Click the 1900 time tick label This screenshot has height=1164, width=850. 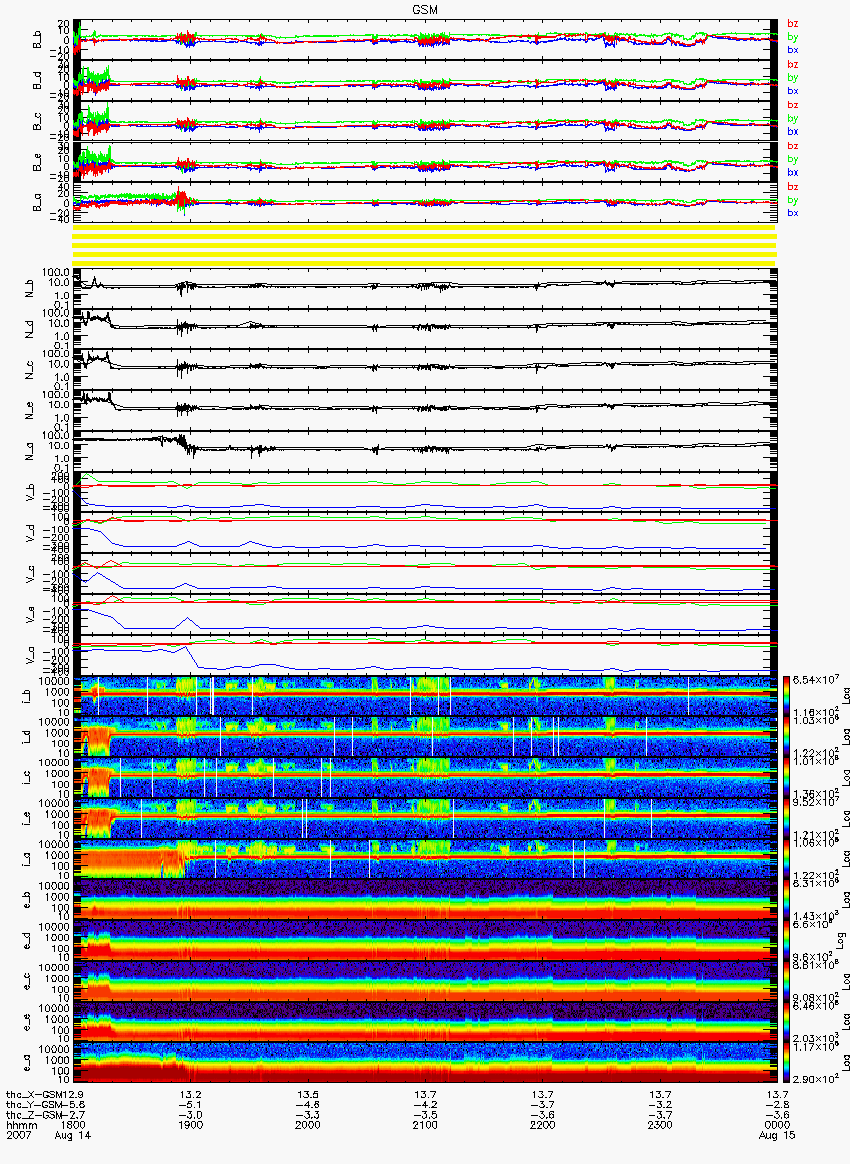[x=191, y=1125]
